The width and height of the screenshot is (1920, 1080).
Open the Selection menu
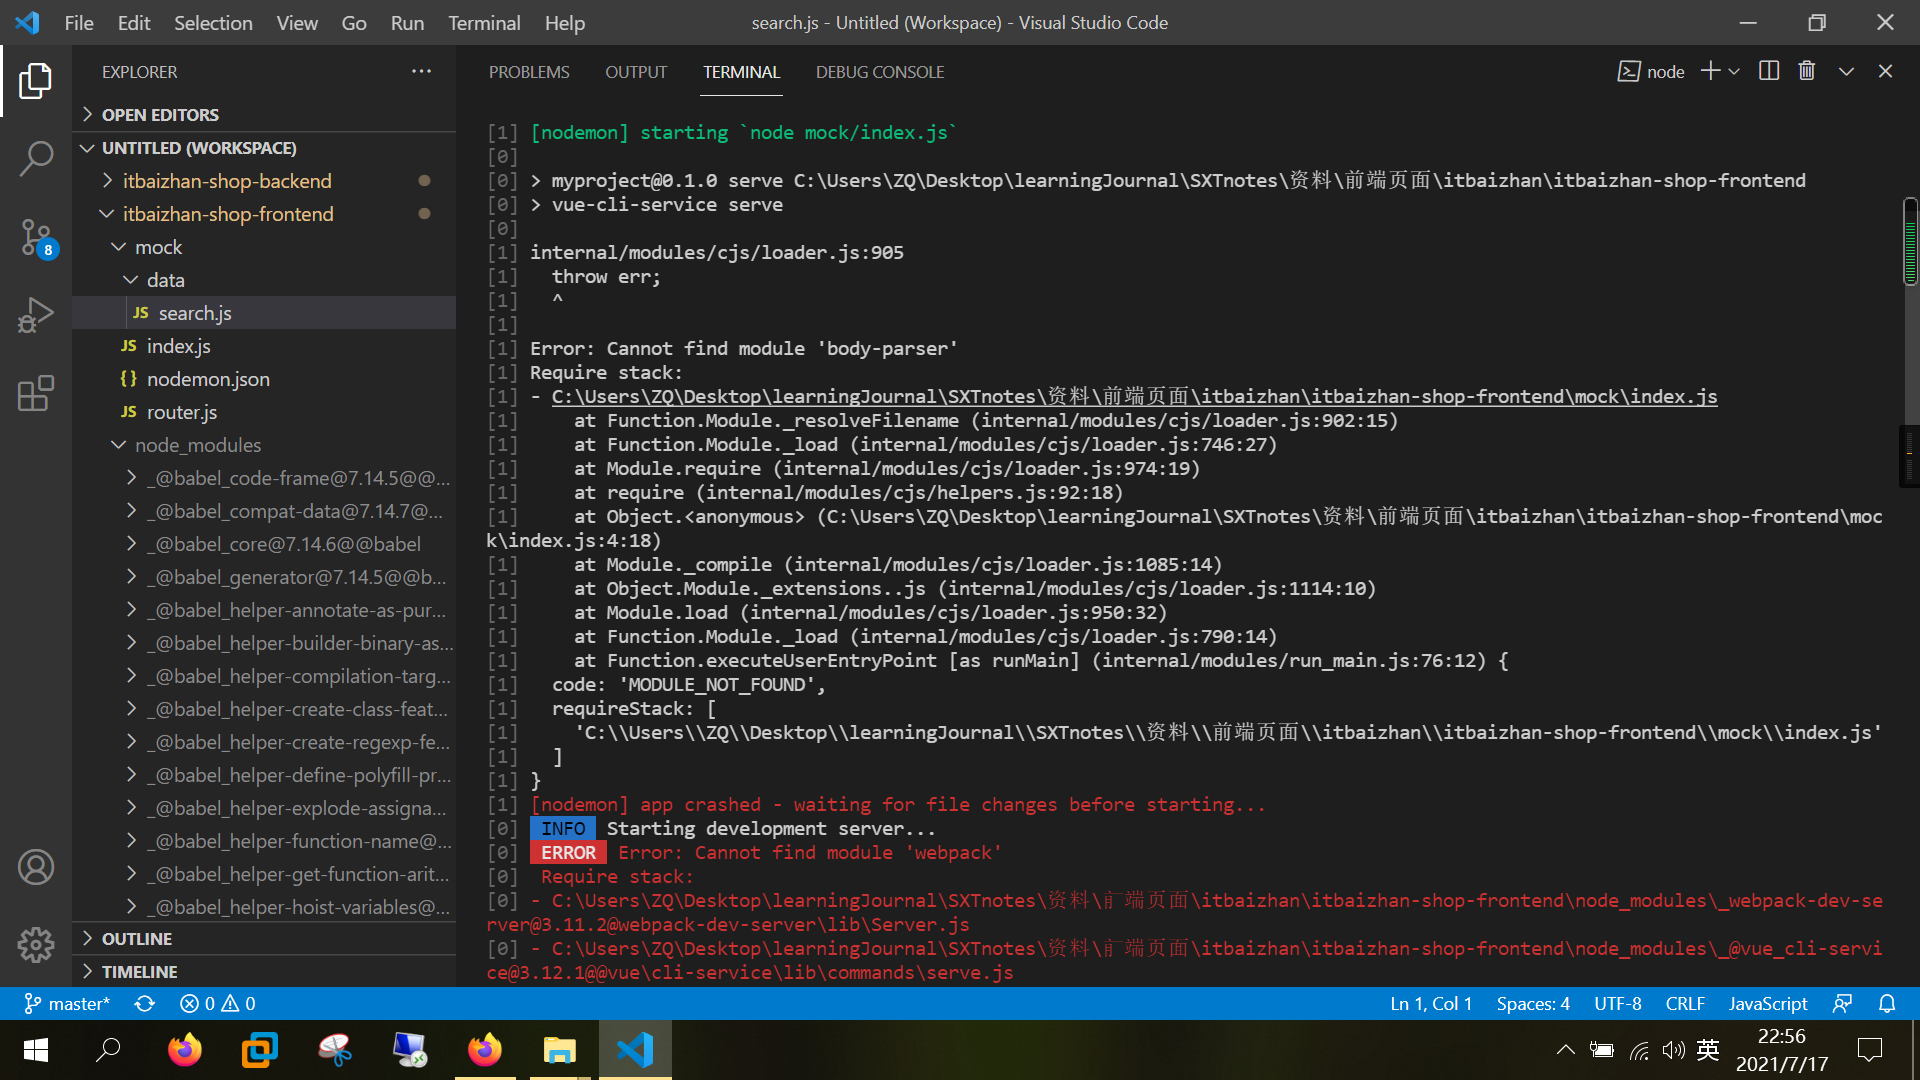click(x=213, y=22)
